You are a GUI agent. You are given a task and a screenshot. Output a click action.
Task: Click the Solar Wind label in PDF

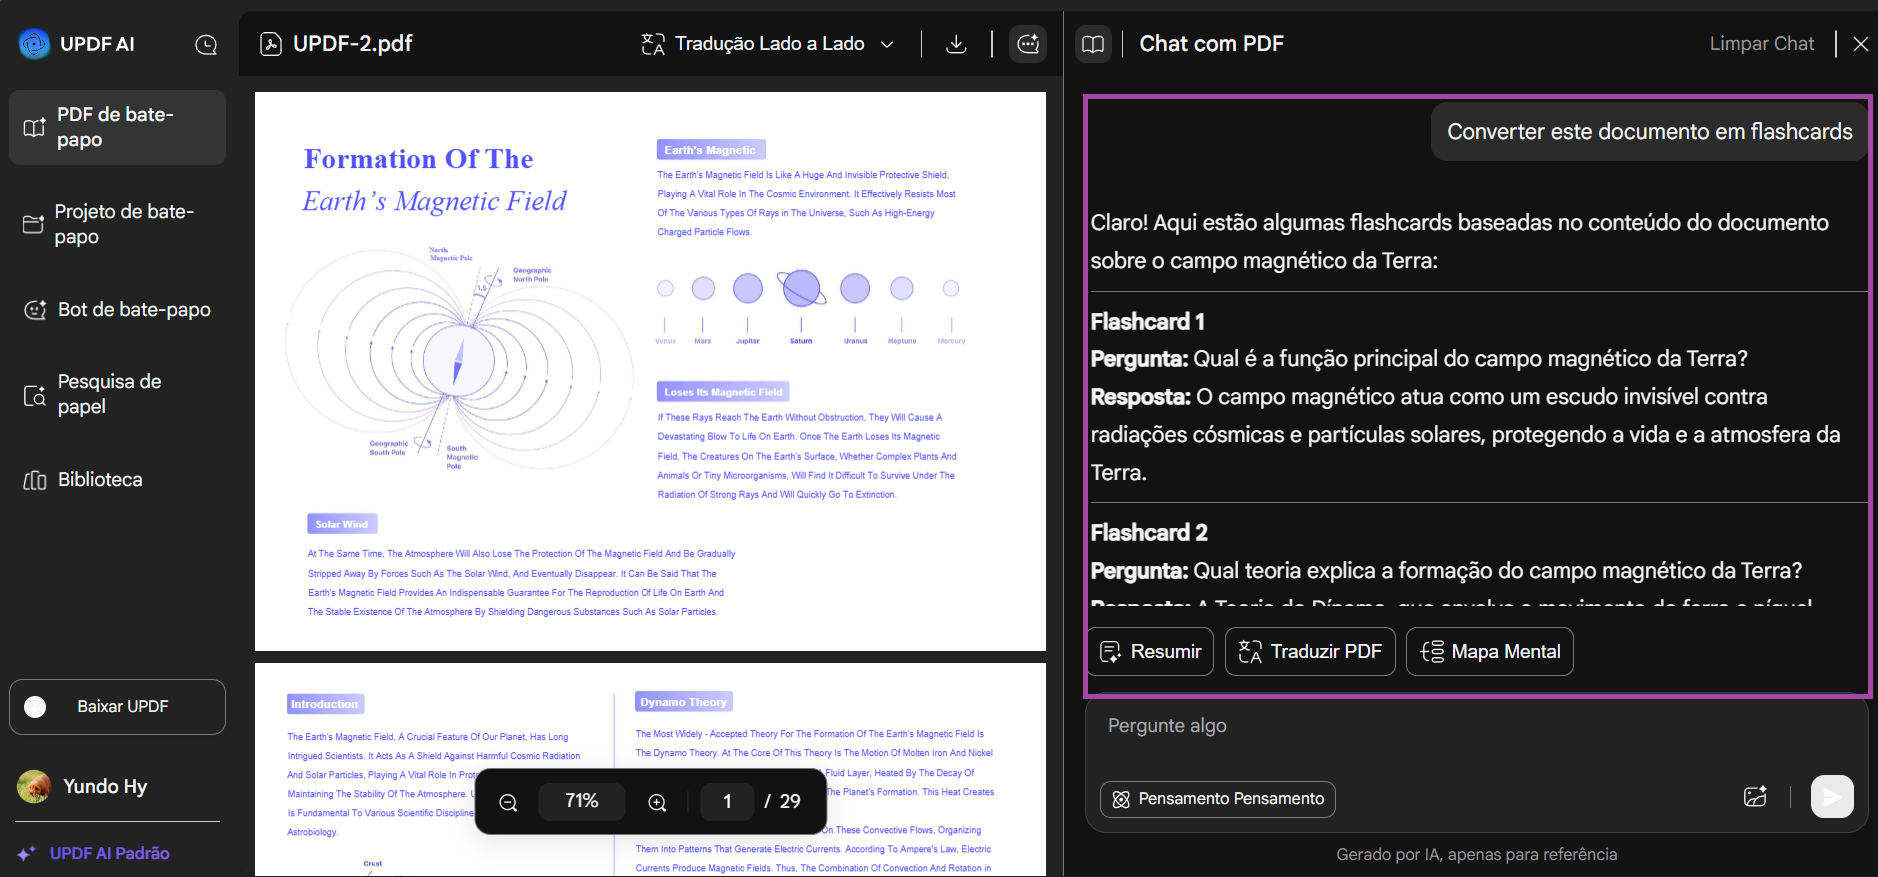[342, 524]
